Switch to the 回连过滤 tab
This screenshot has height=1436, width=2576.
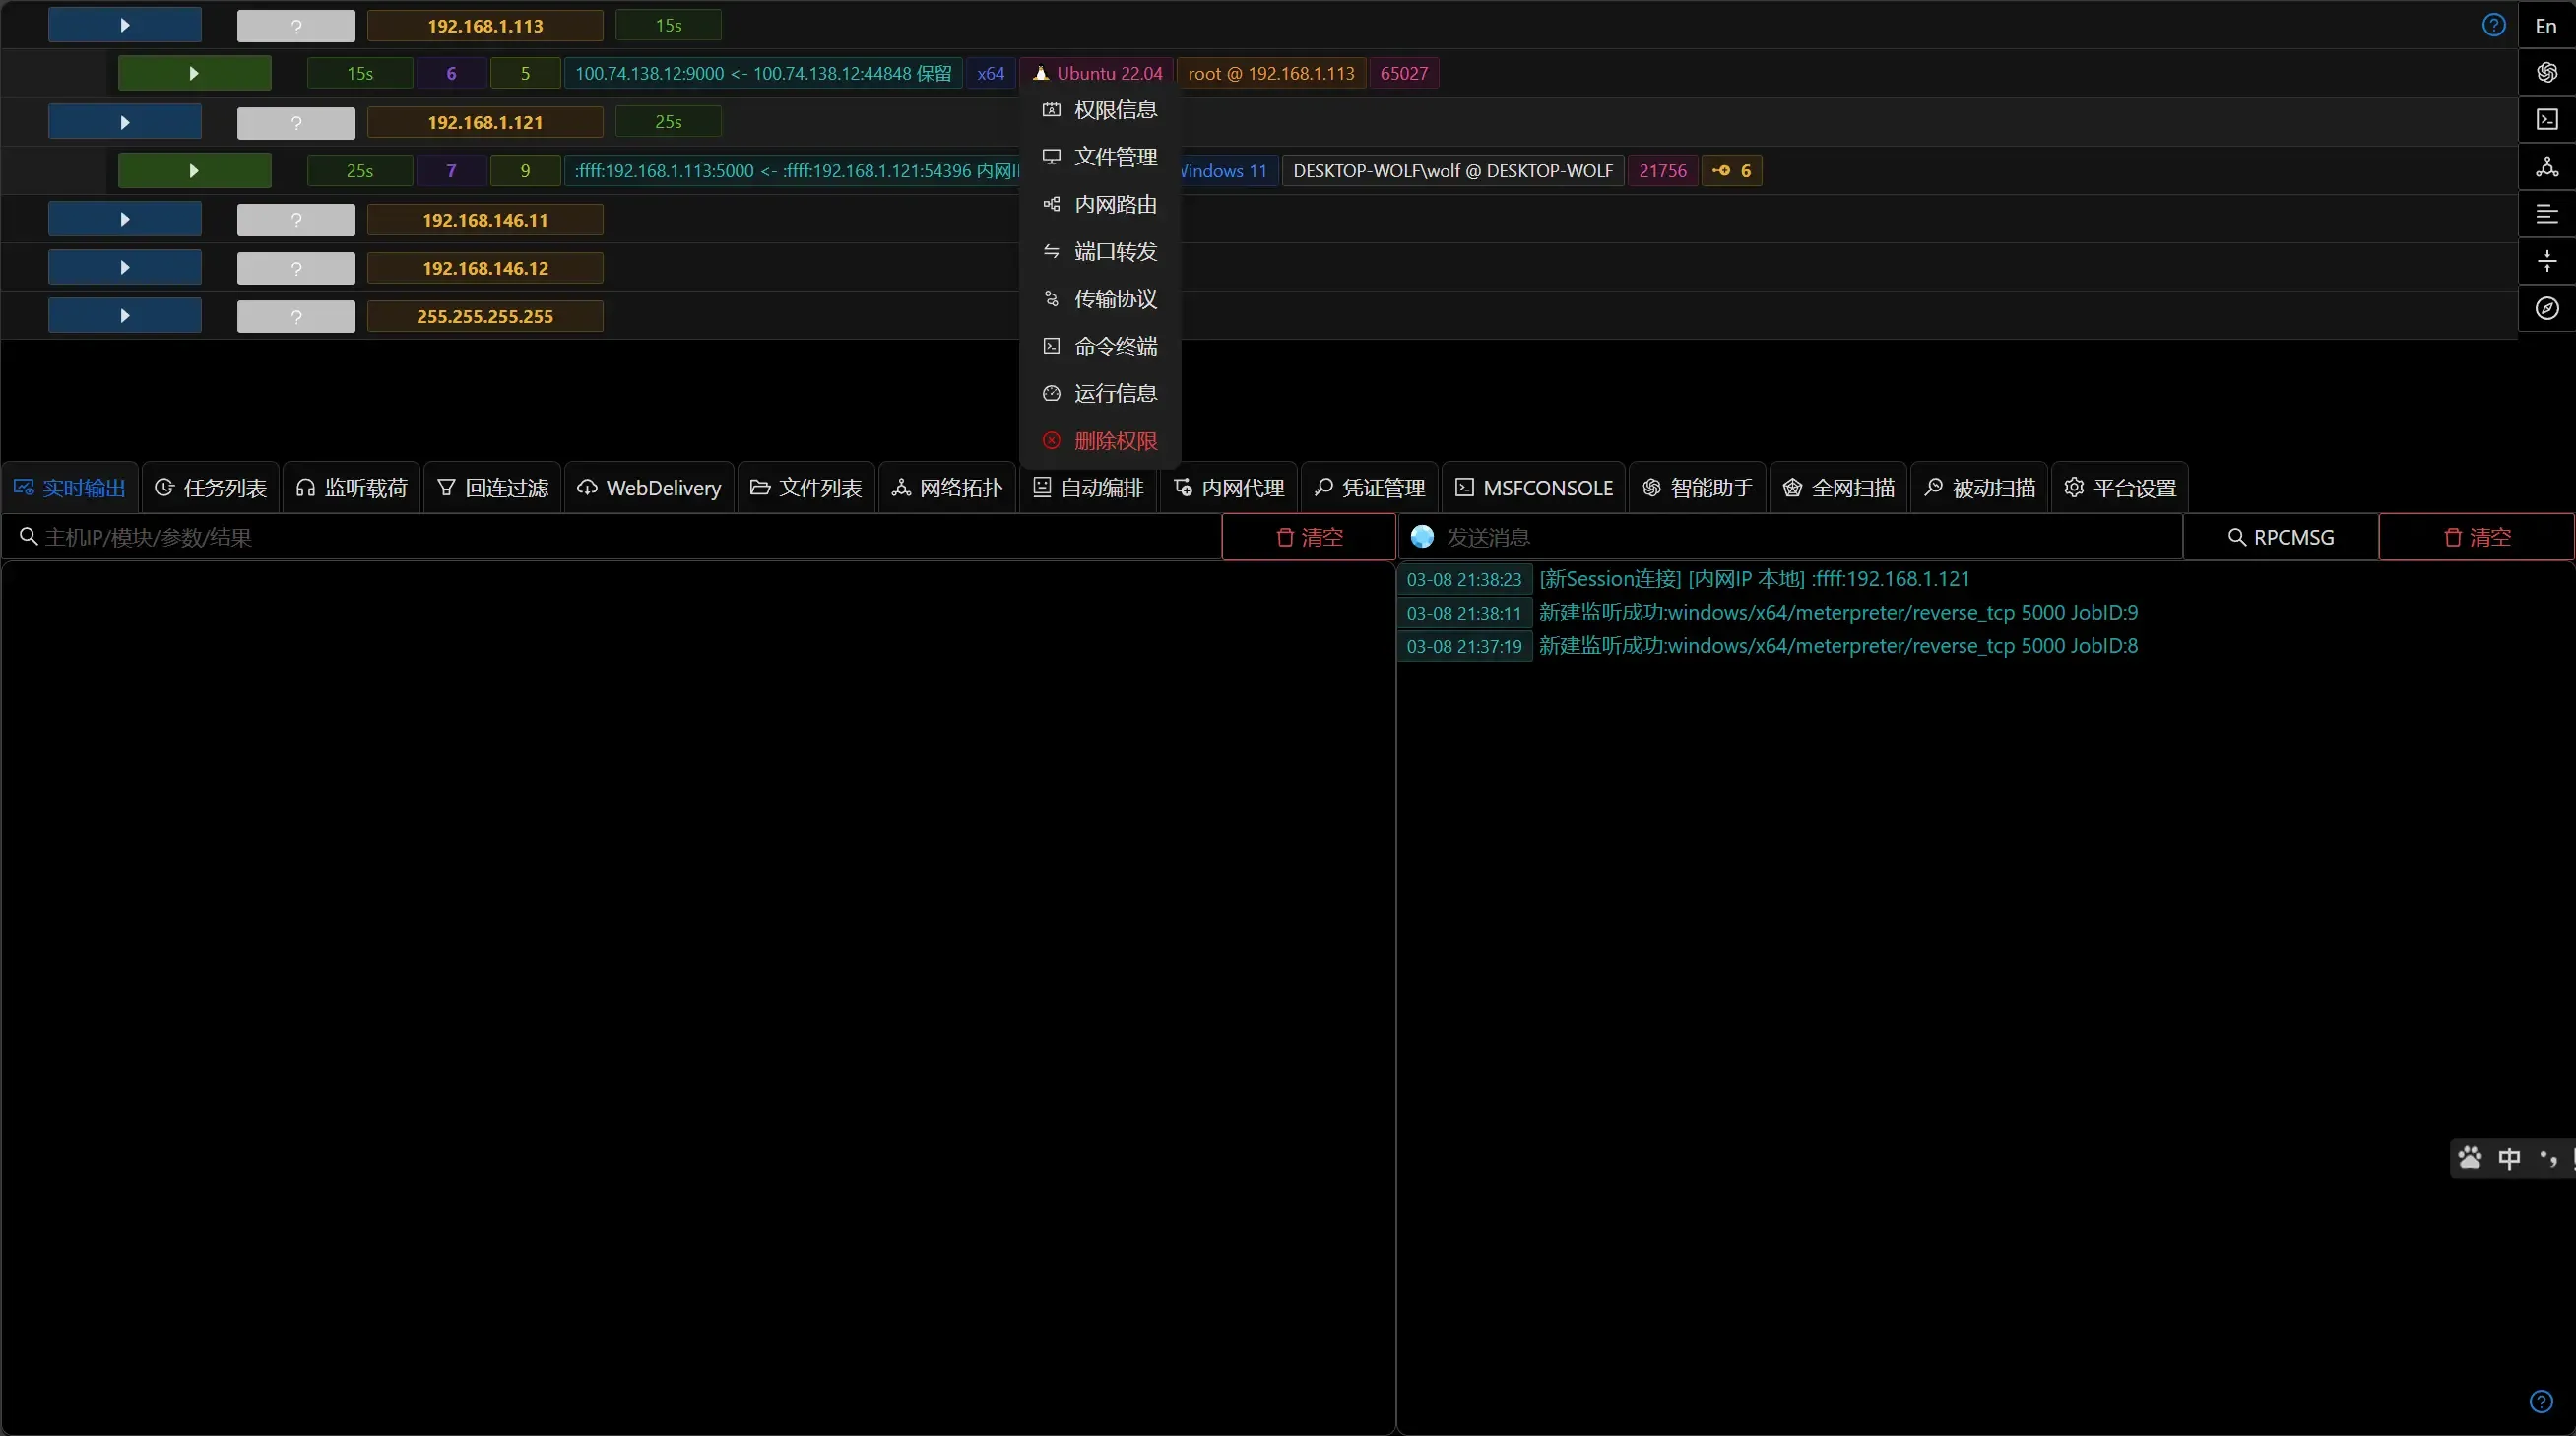tap(493, 488)
